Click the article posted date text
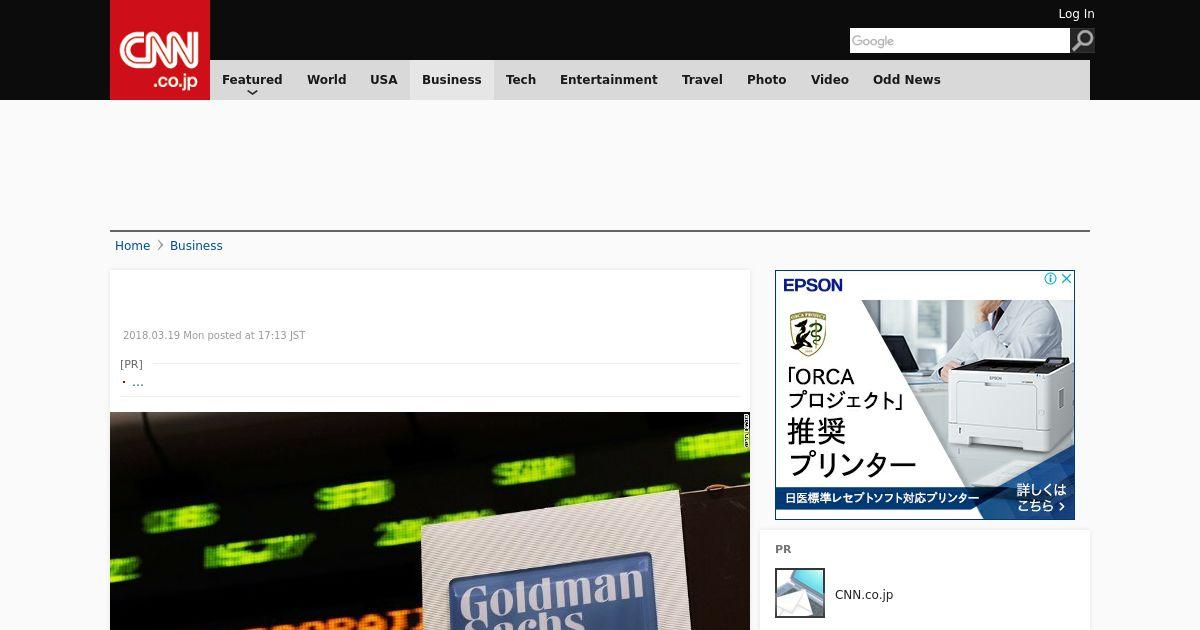1200x630 pixels. (214, 336)
